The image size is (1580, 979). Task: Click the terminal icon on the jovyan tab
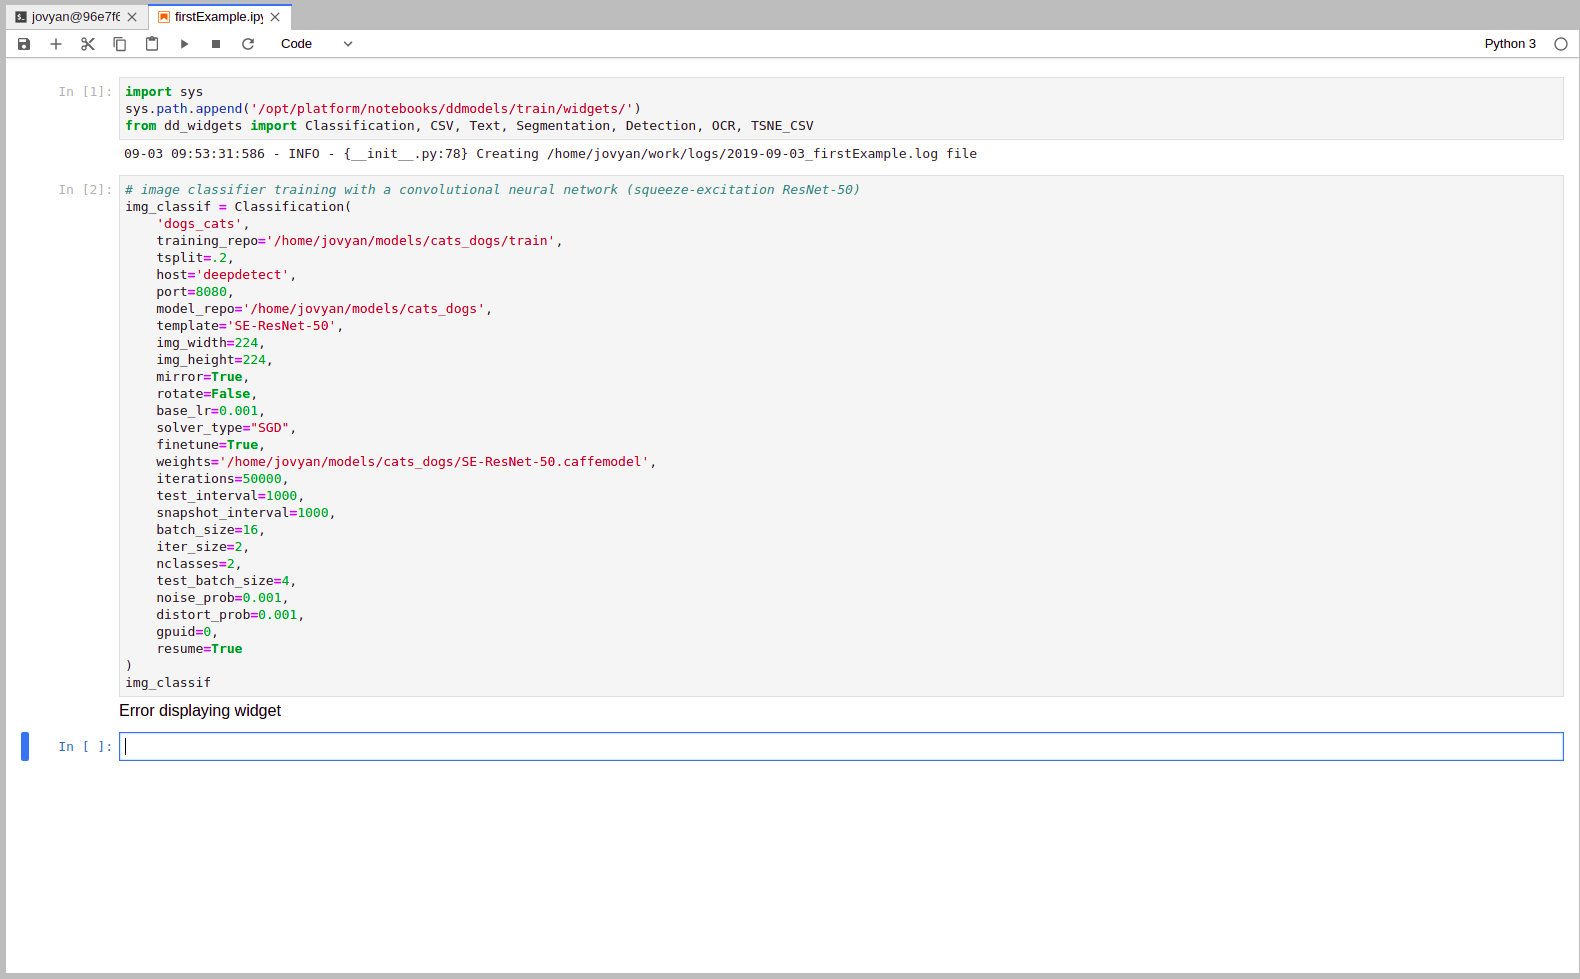pyautogui.click(x=21, y=17)
